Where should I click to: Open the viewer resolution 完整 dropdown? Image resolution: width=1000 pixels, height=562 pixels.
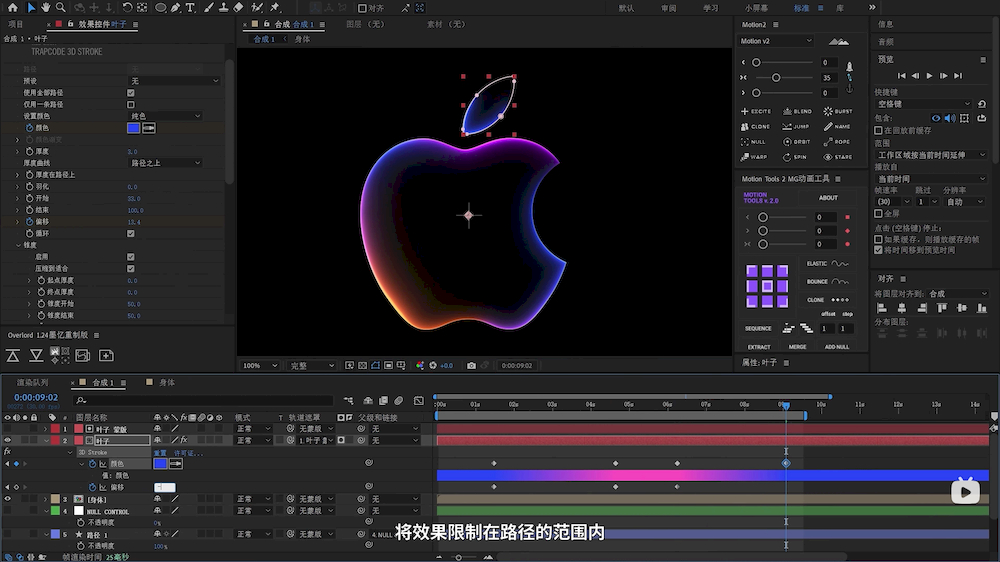tap(311, 366)
